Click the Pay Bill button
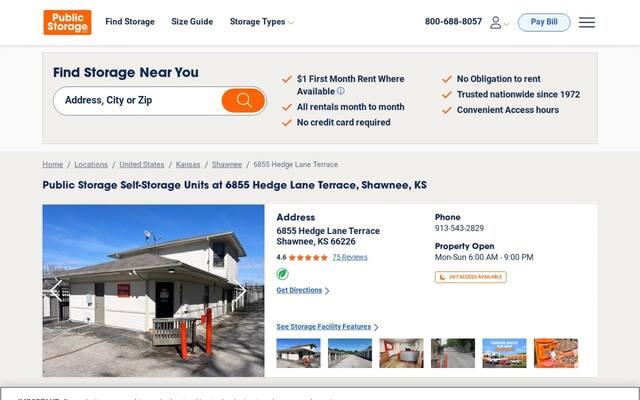Viewport: 640px width, 400px height. pos(544,22)
